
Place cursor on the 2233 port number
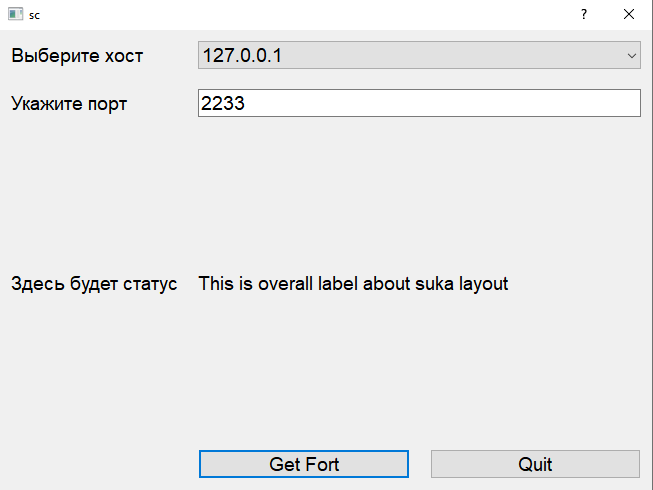[x=223, y=103]
